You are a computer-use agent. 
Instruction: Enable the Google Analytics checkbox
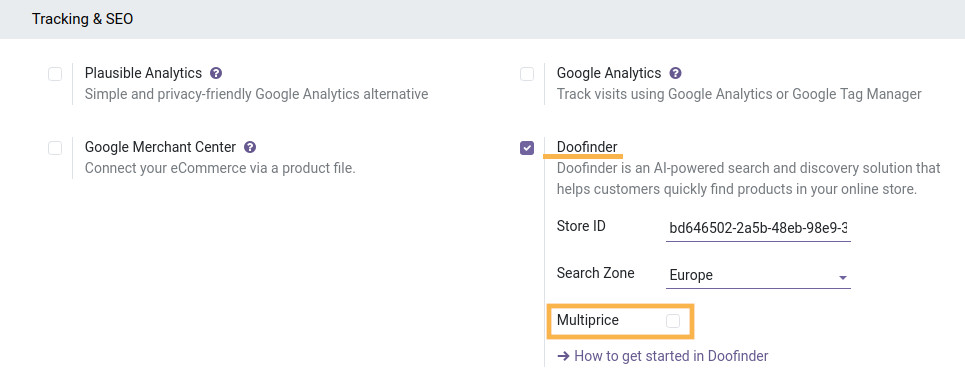point(527,74)
